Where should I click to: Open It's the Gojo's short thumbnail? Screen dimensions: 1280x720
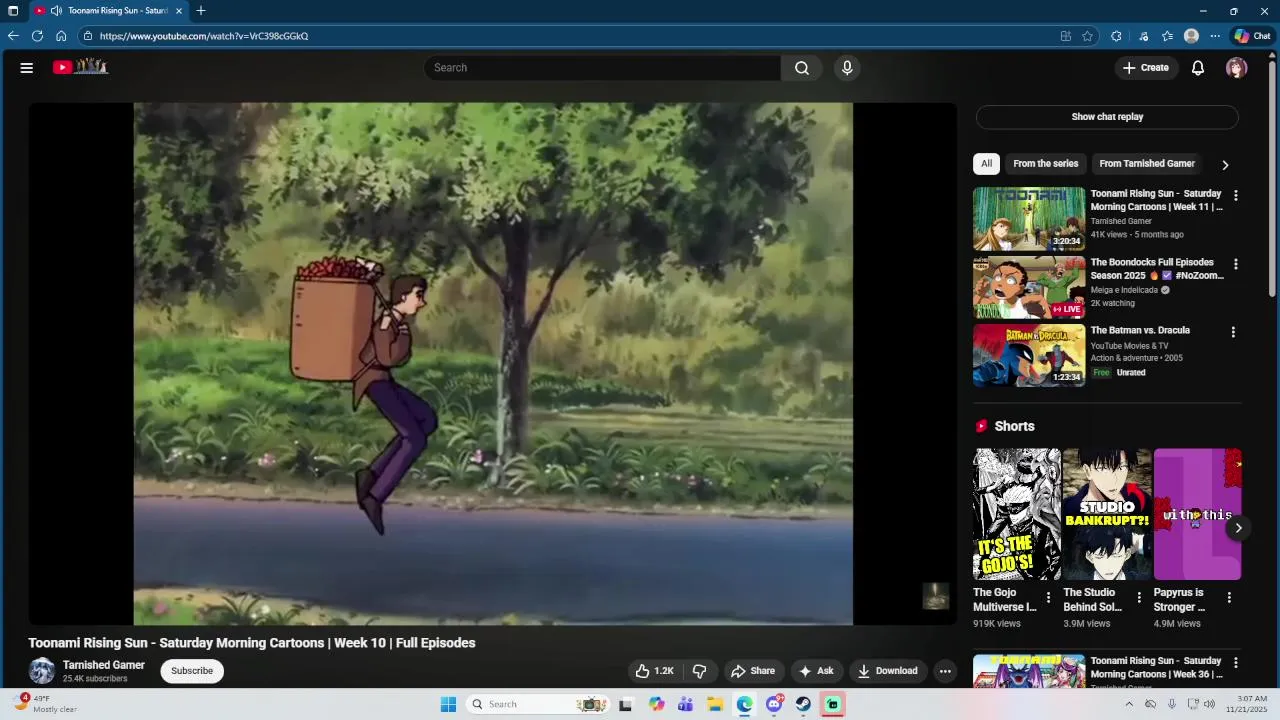[x=1017, y=514]
